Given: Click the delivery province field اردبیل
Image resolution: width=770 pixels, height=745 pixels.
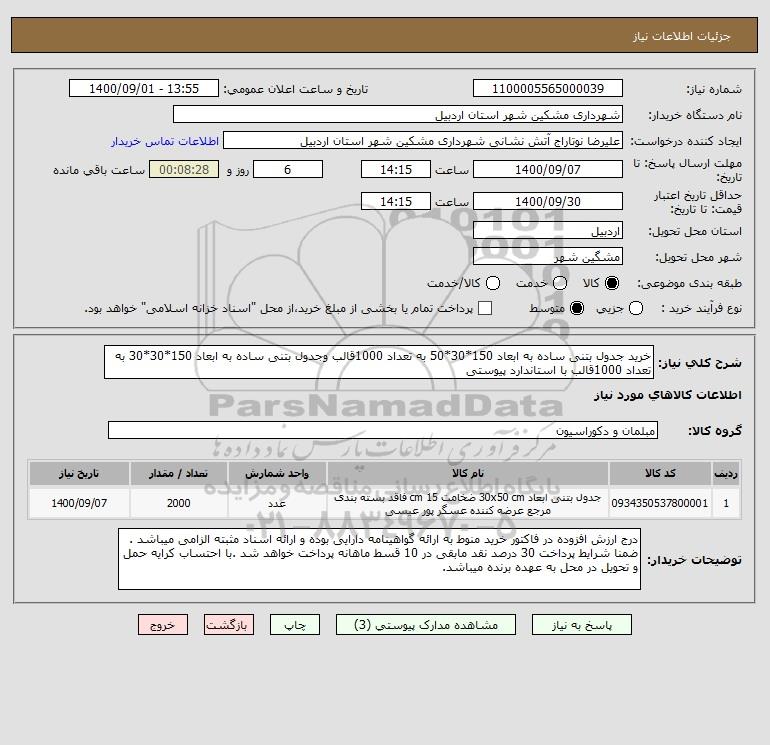Looking at the screenshot, I should click(x=548, y=230).
